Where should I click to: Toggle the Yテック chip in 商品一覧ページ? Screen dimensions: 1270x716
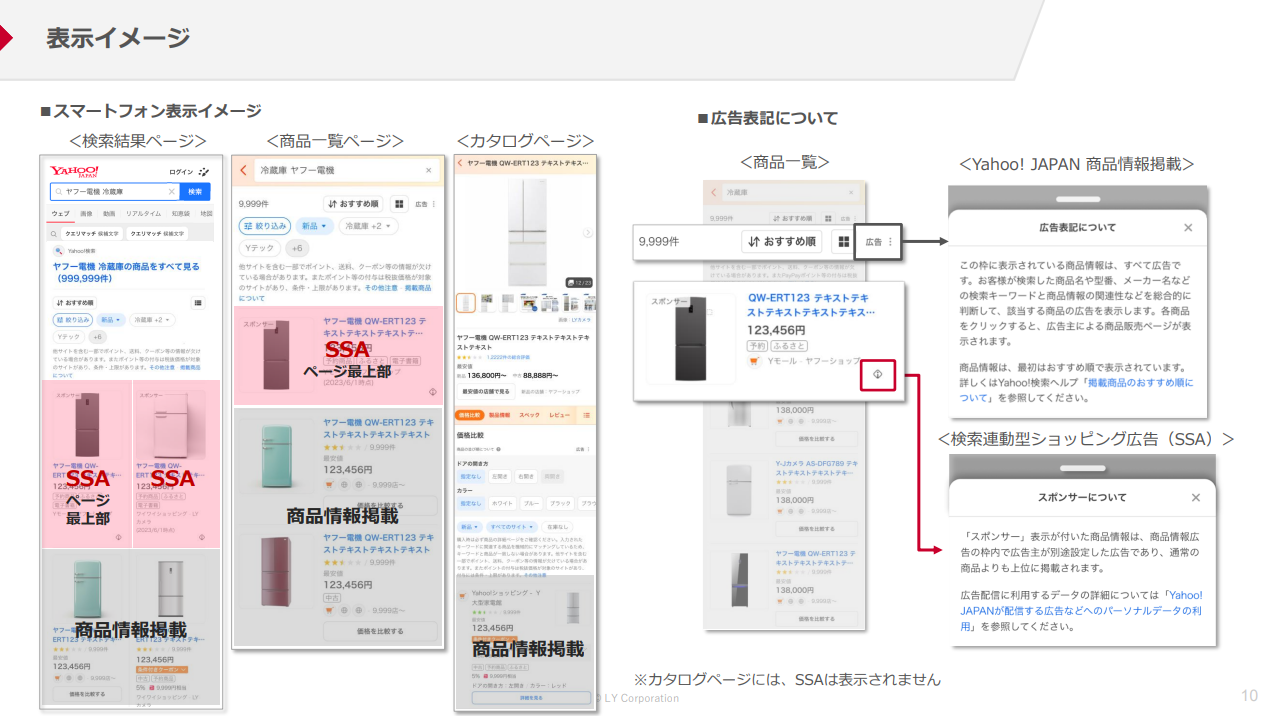pyautogui.click(x=259, y=248)
